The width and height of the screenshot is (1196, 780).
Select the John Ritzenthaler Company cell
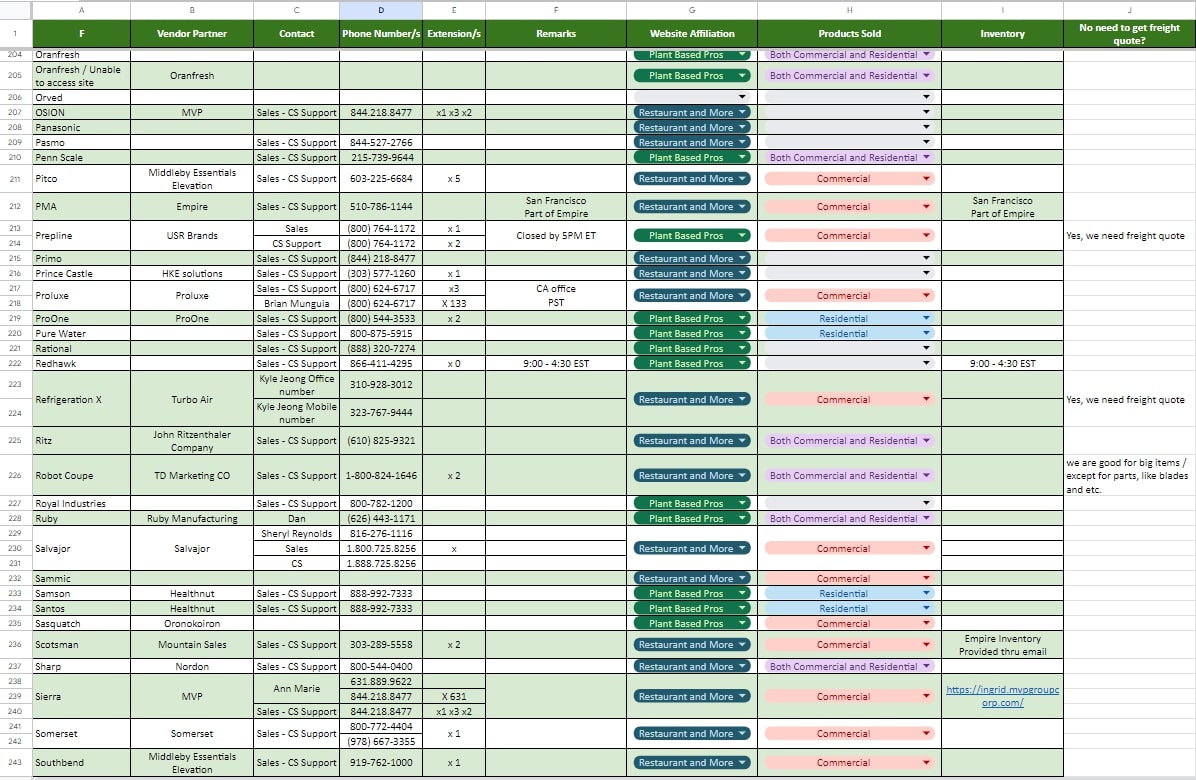coord(191,441)
